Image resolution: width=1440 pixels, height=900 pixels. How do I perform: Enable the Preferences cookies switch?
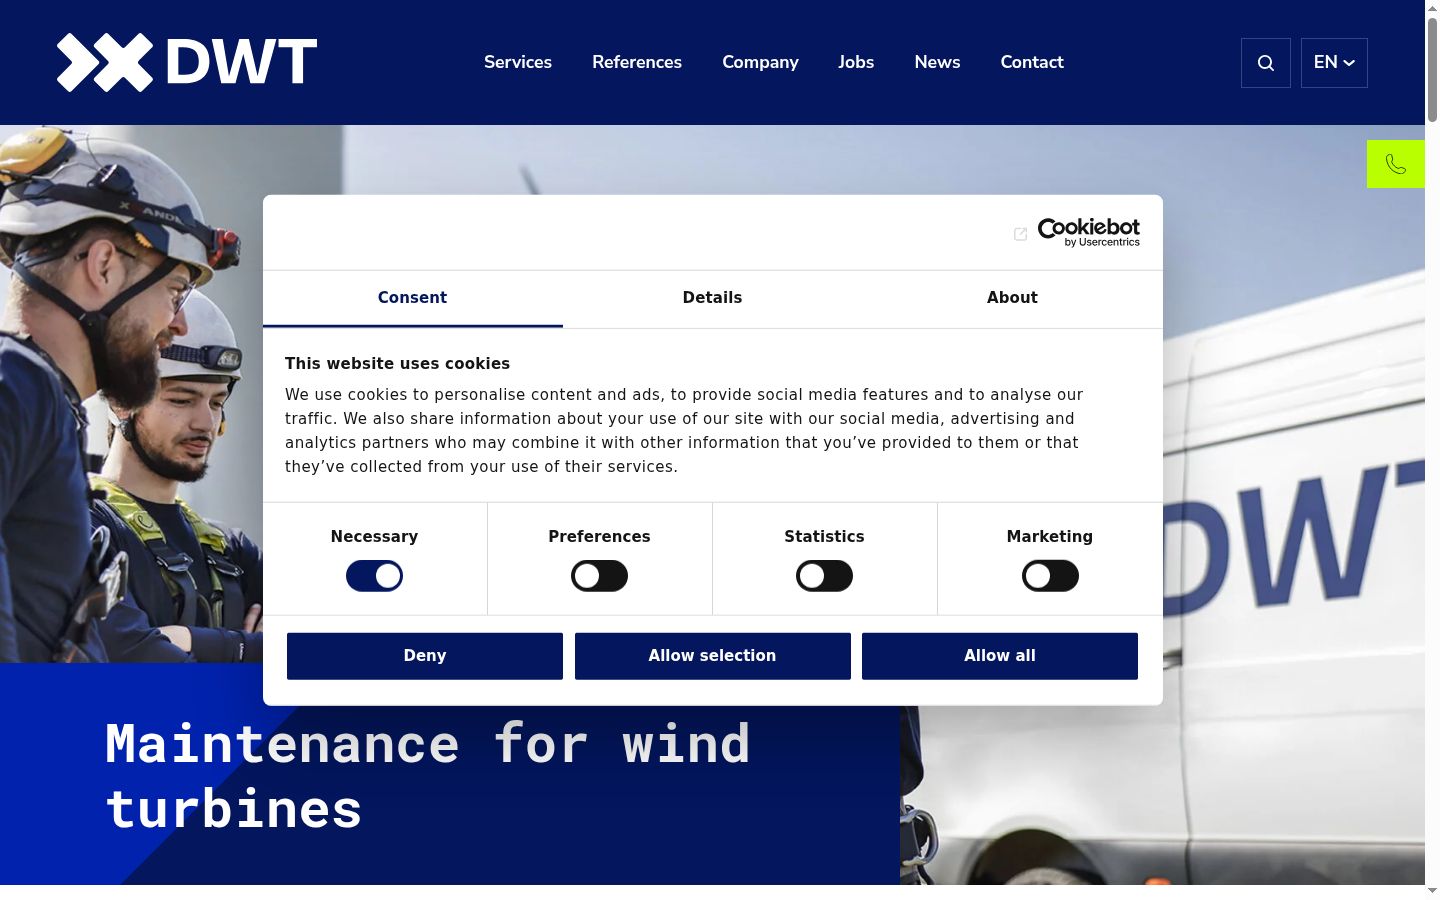click(x=599, y=576)
